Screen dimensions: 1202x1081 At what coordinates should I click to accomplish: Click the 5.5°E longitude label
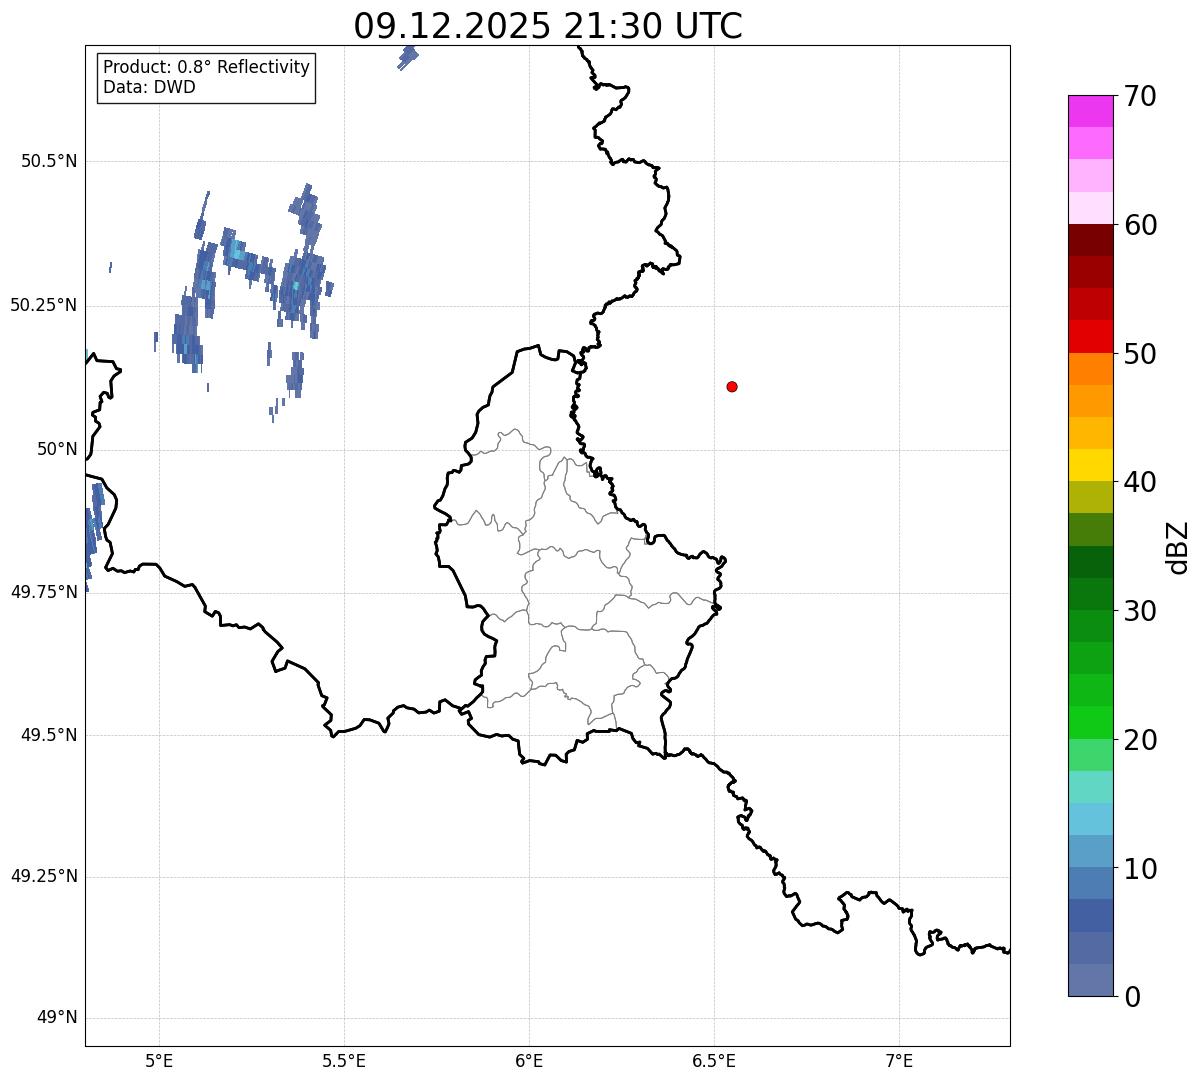[x=344, y=1061]
